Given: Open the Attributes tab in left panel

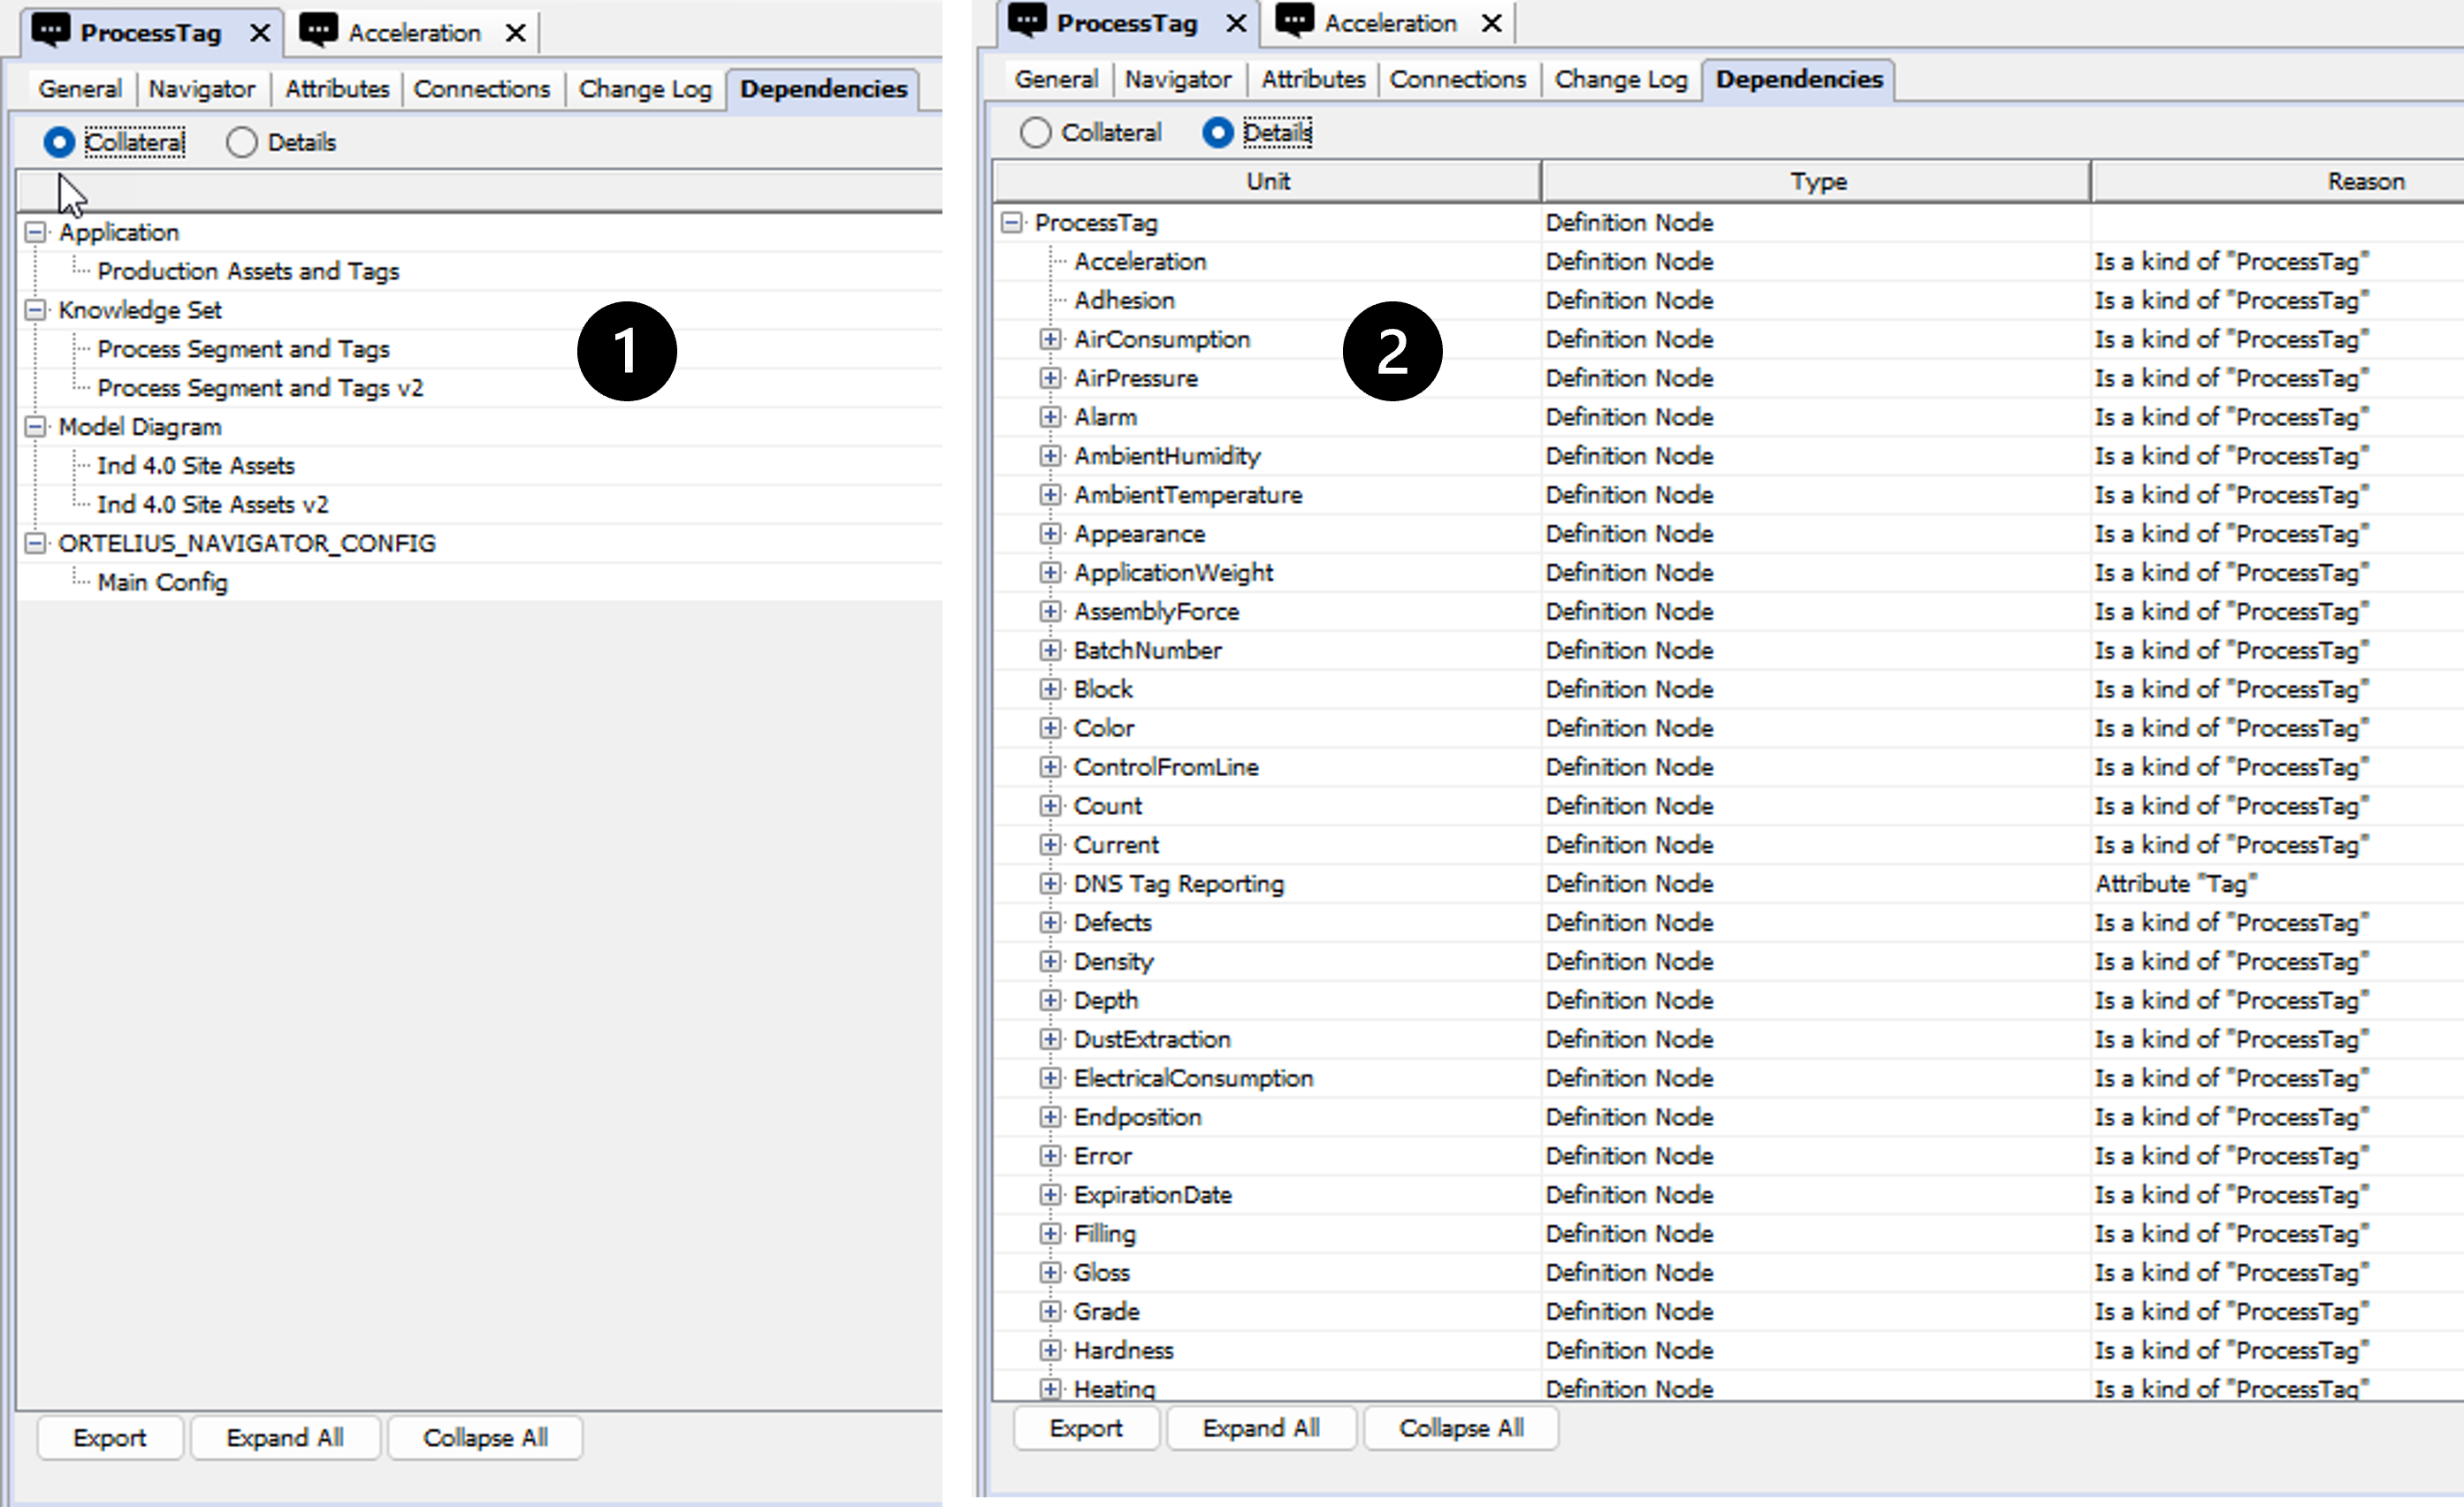Looking at the screenshot, I should [337, 89].
